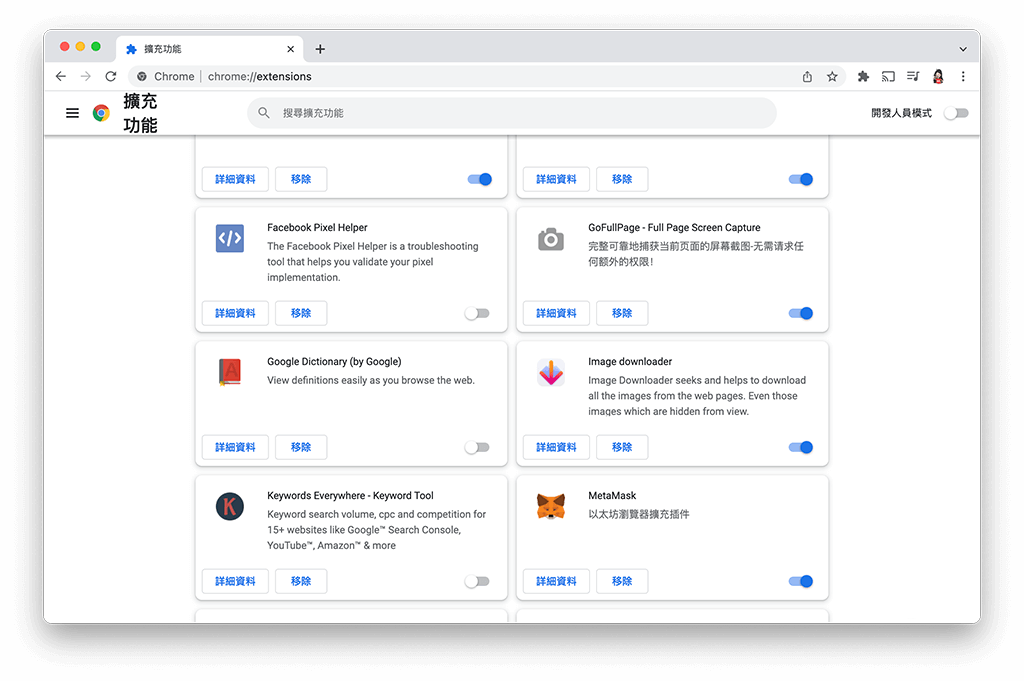Open 詳細資料 for MetaMask
Screen dimensions: 1024x681
[x=556, y=581]
